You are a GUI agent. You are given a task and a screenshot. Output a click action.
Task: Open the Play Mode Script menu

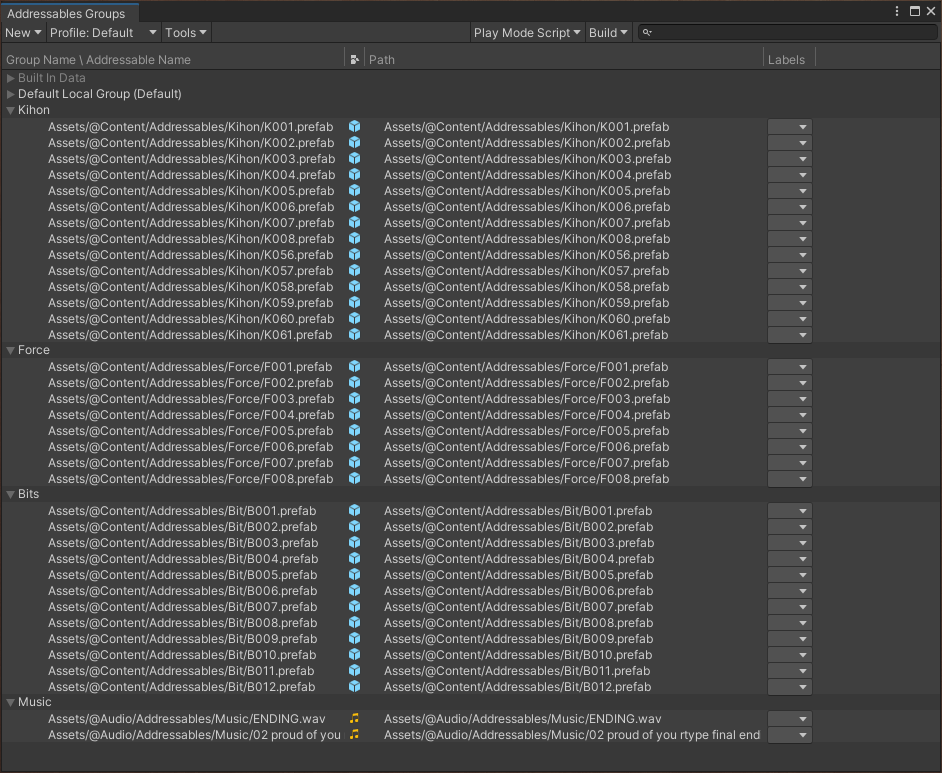click(x=527, y=32)
